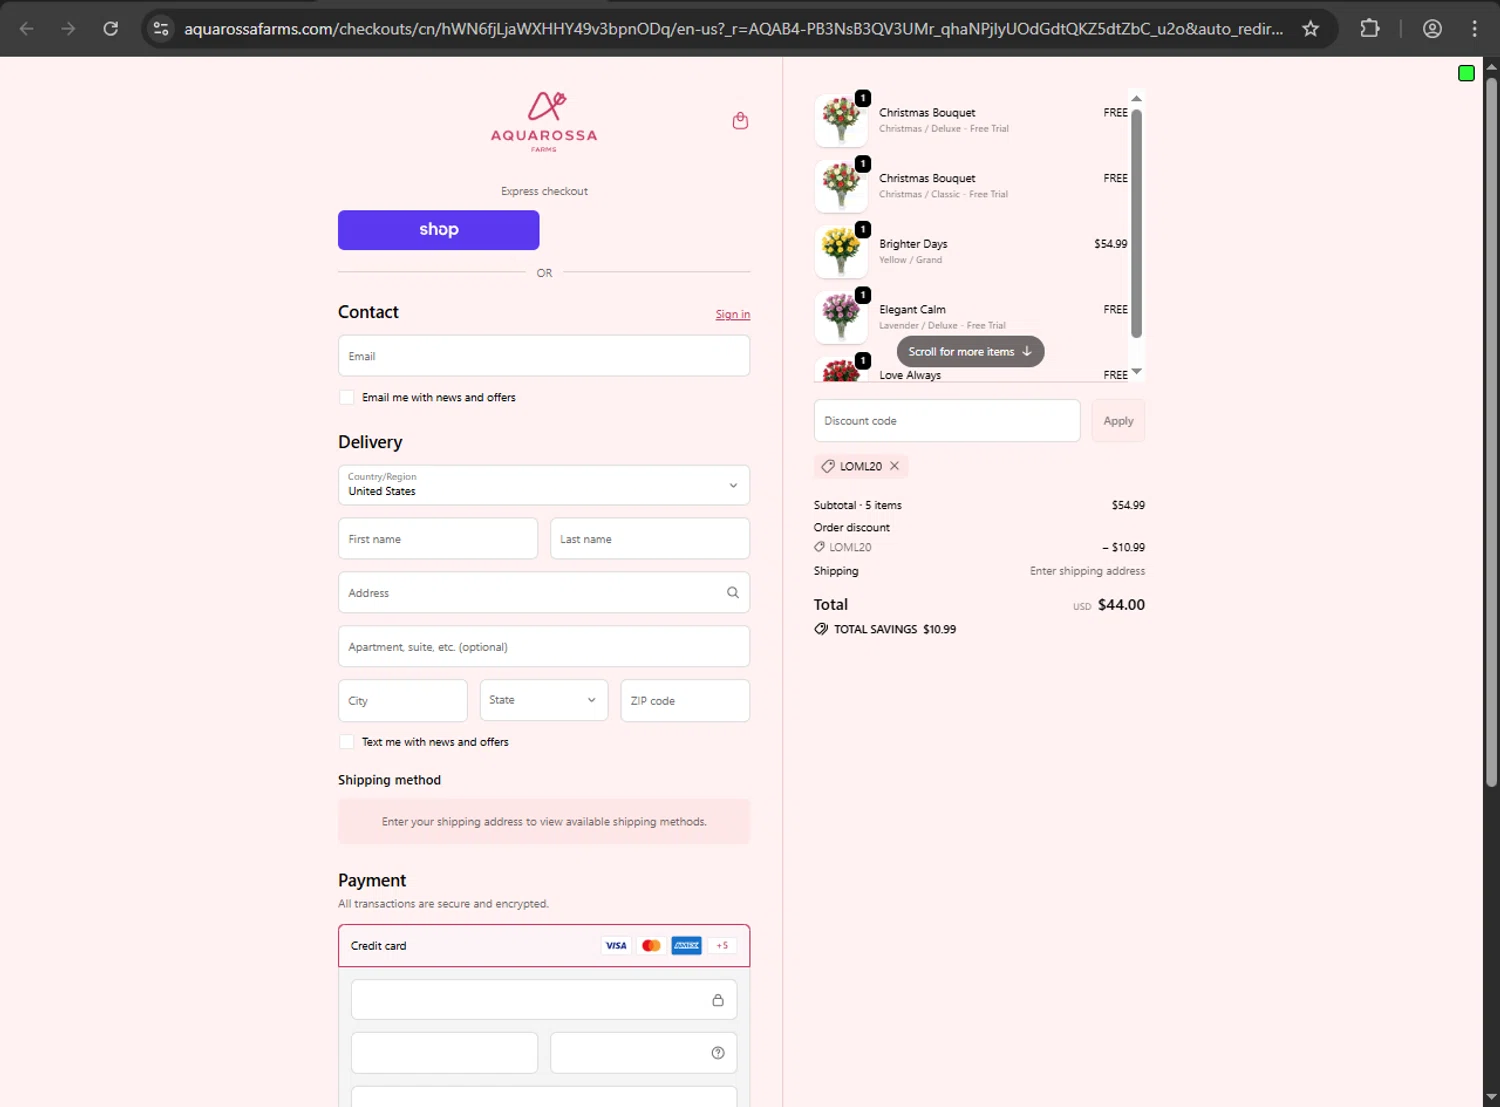Click the card number lock icon
Image resolution: width=1500 pixels, height=1107 pixels.
pos(717,1000)
